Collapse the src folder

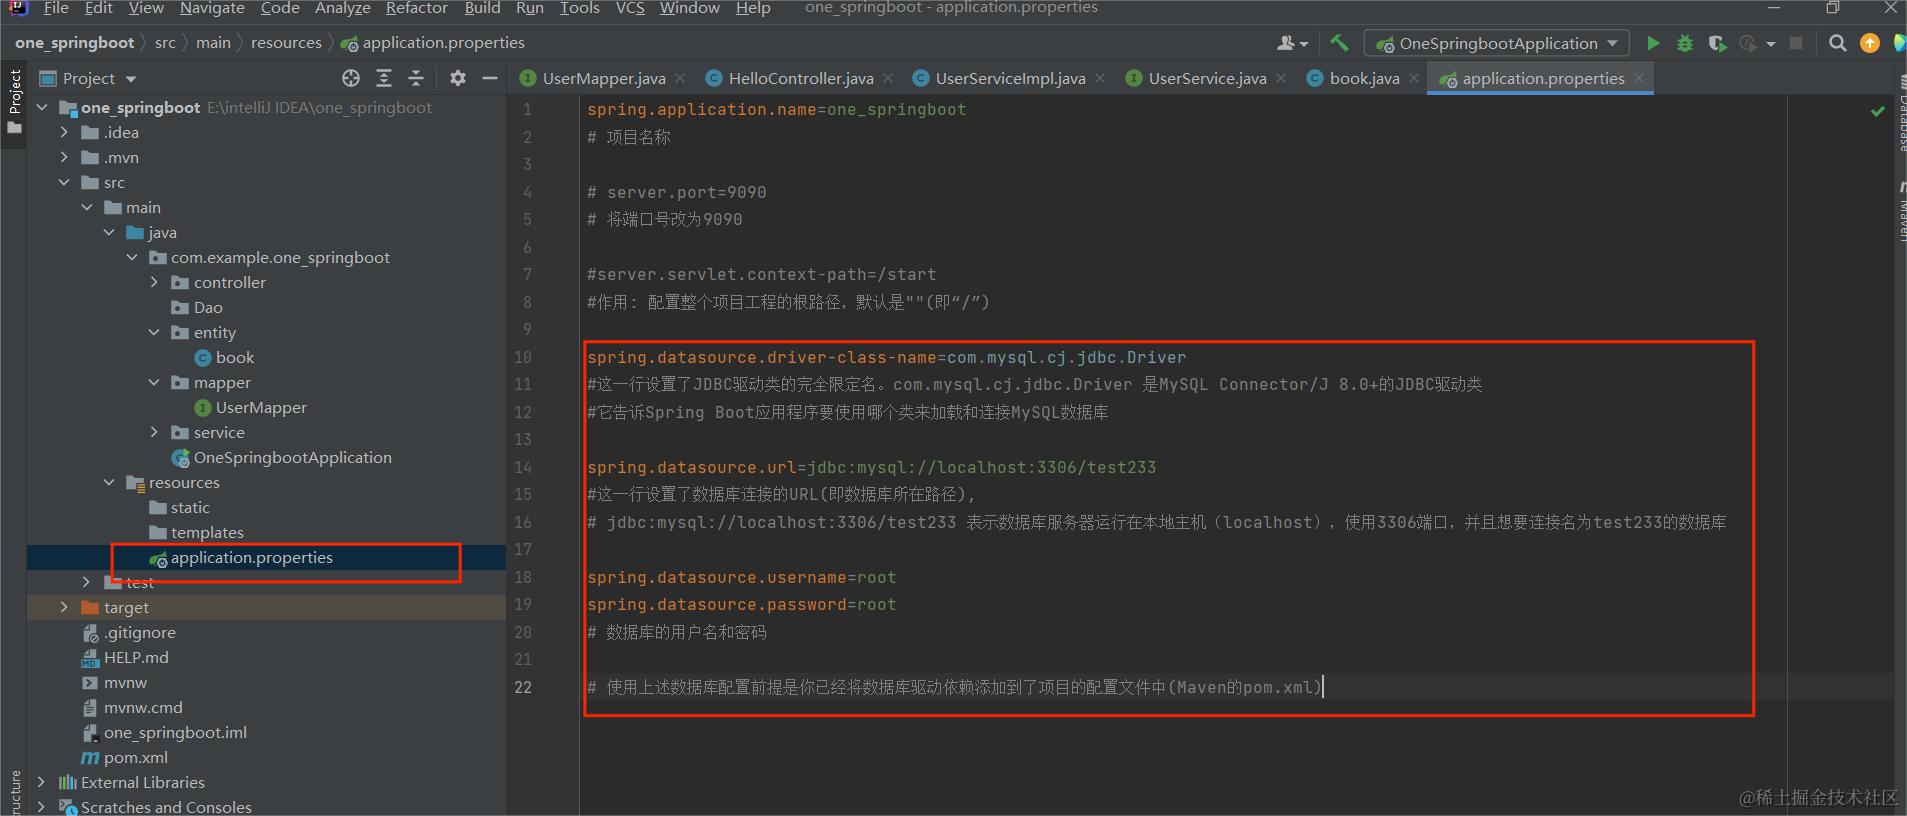click(x=64, y=182)
